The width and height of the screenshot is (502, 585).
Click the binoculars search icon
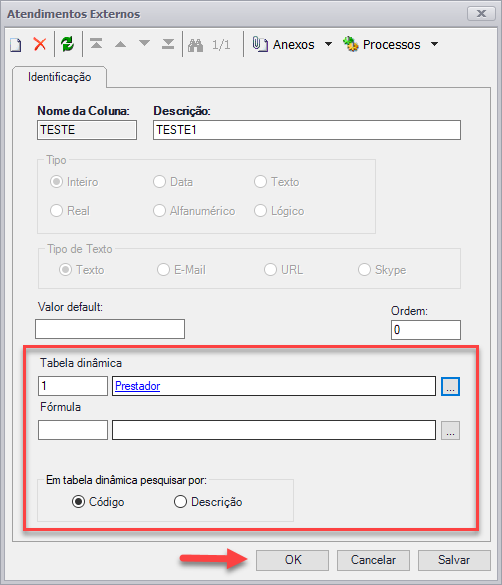(x=195, y=45)
